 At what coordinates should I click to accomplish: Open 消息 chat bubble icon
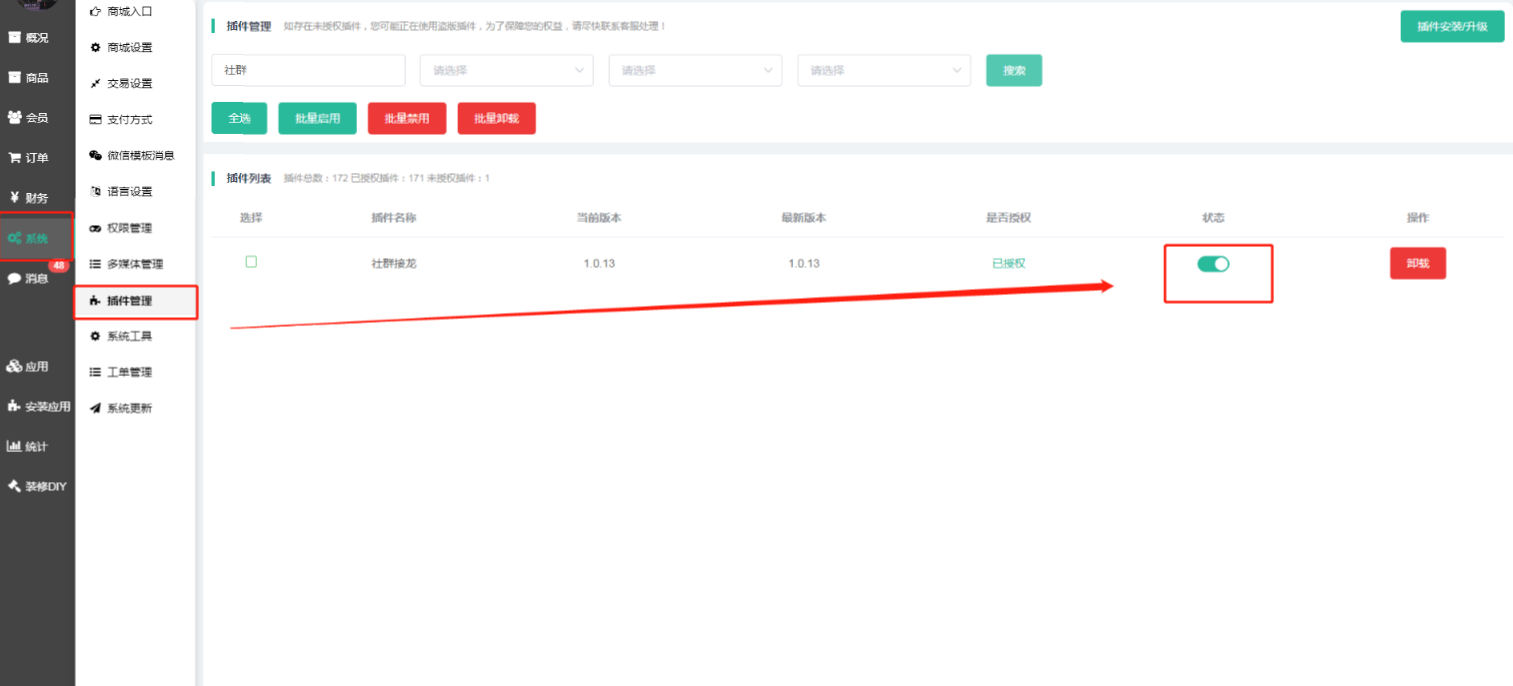[15, 278]
